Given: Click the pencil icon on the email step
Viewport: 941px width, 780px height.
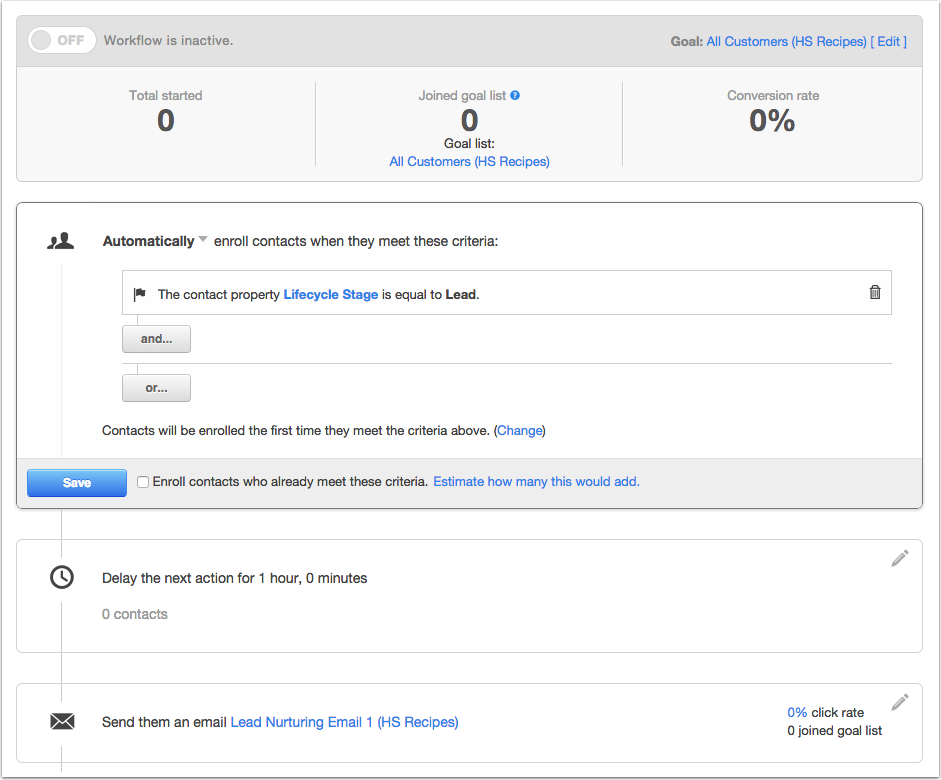Looking at the screenshot, I should coord(900,702).
